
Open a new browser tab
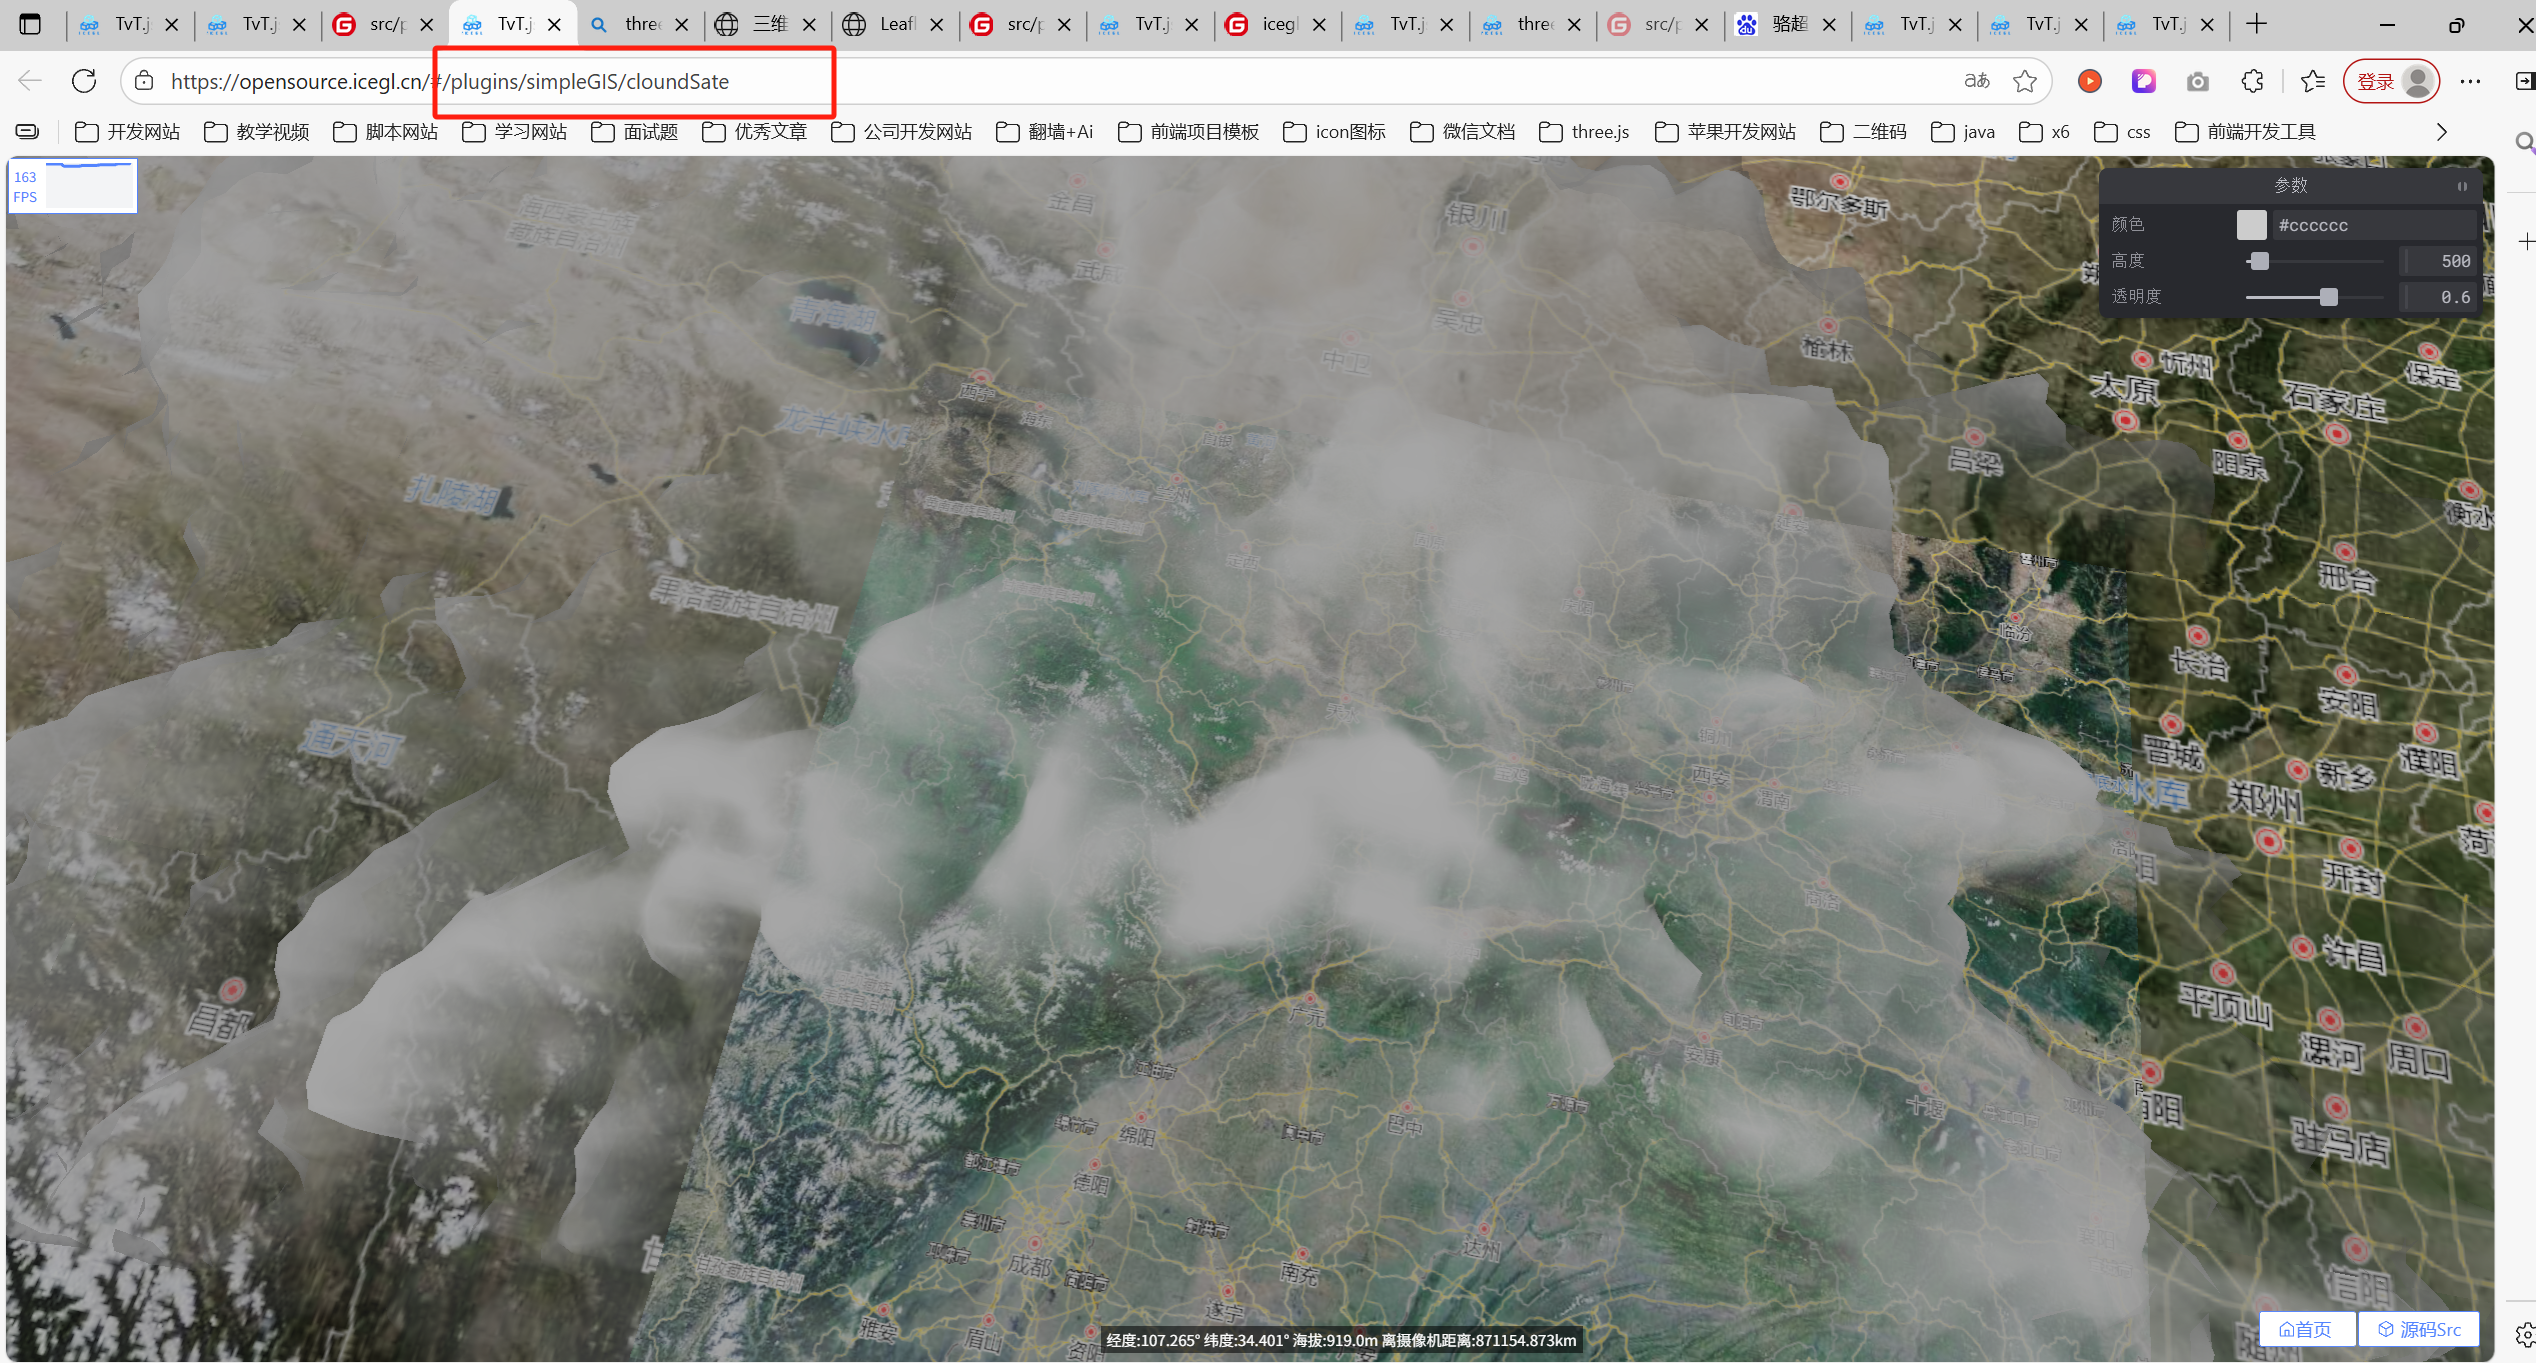[x=2256, y=24]
